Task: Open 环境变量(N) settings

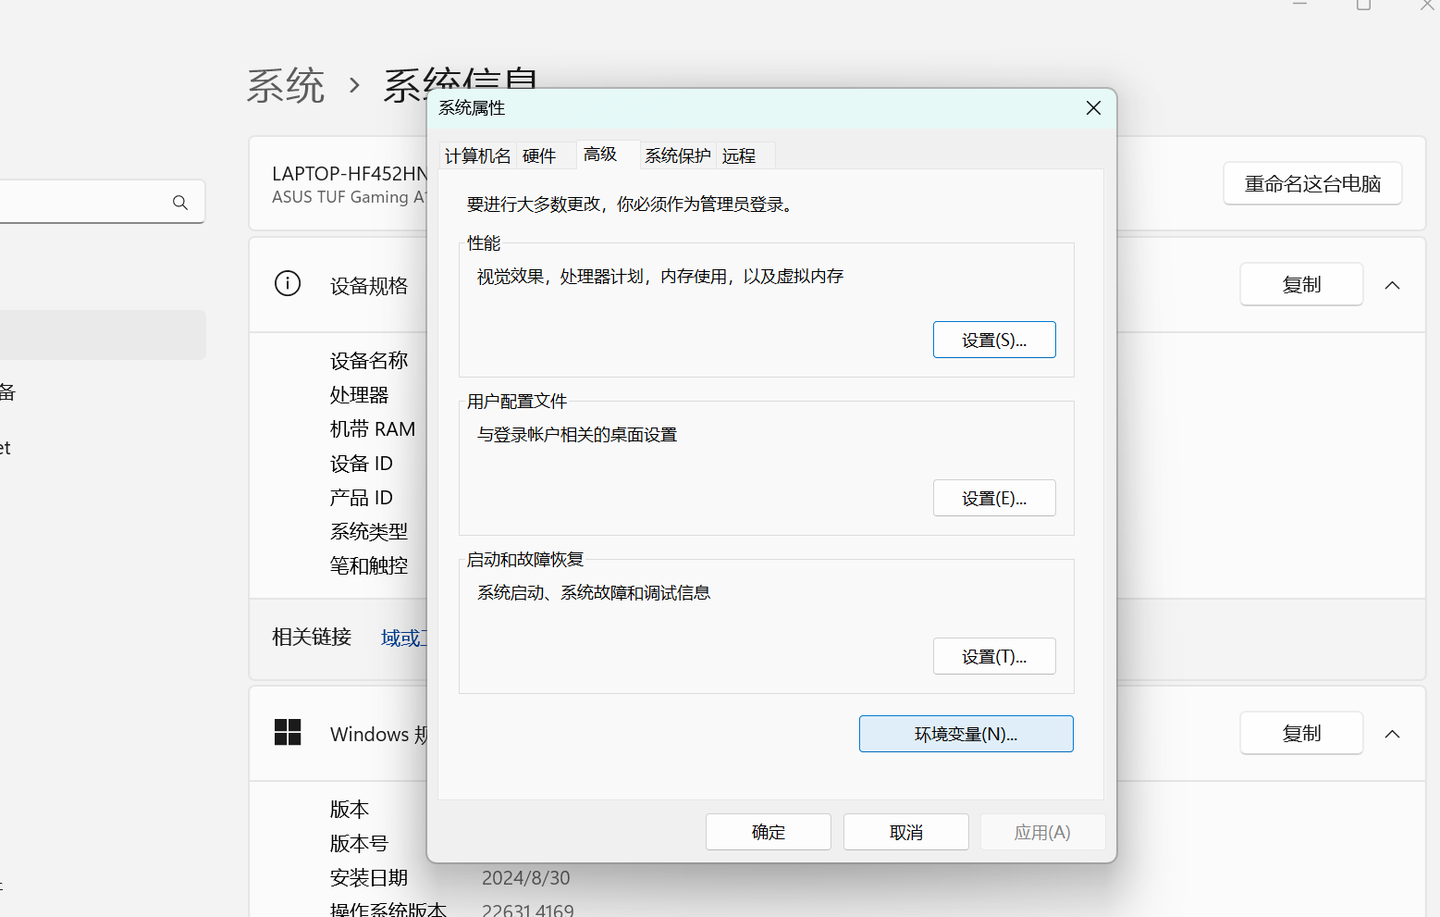Action: coord(965,733)
